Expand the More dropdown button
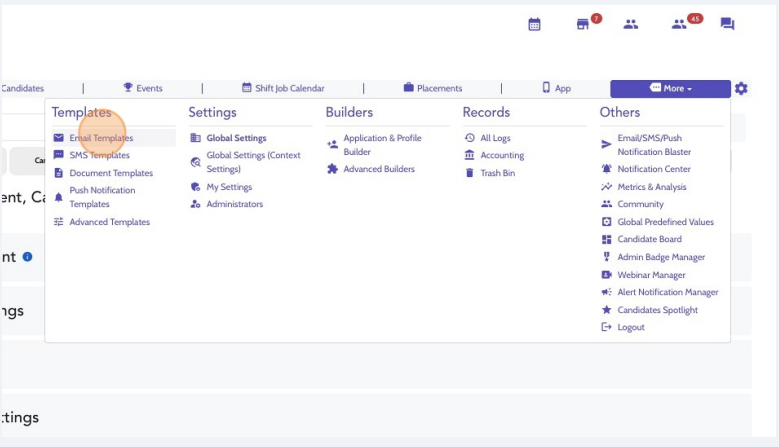 click(670, 88)
